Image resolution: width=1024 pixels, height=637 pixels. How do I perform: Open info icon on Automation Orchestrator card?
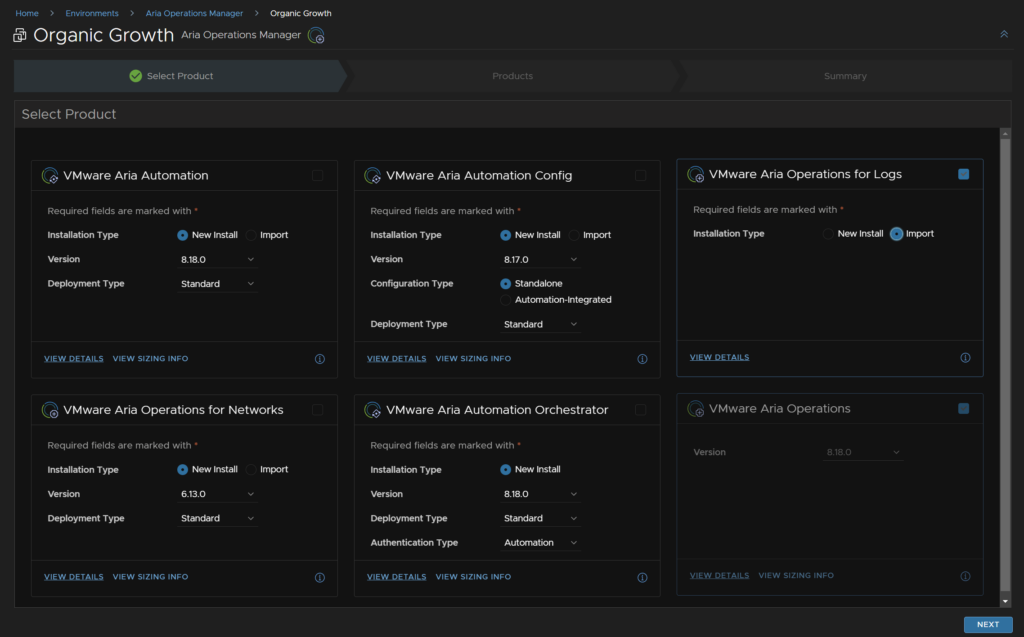642,578
